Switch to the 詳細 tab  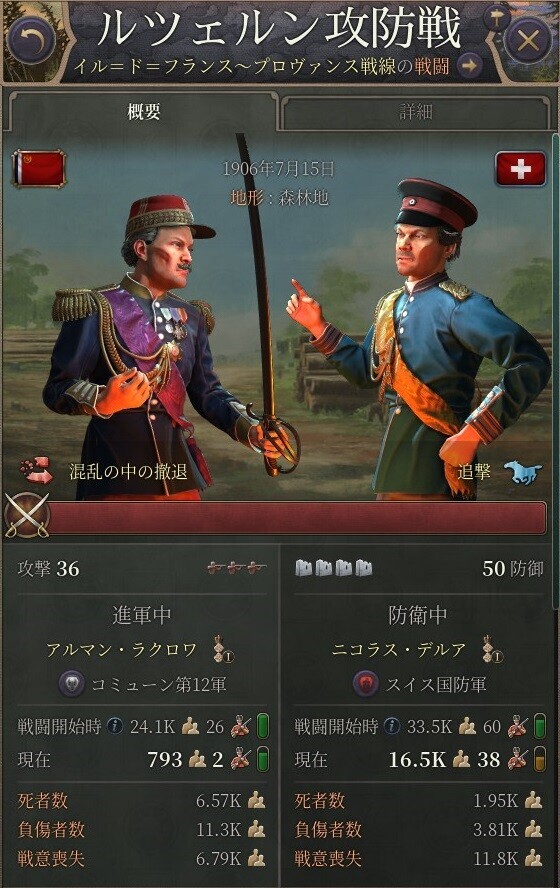[416, 112]
